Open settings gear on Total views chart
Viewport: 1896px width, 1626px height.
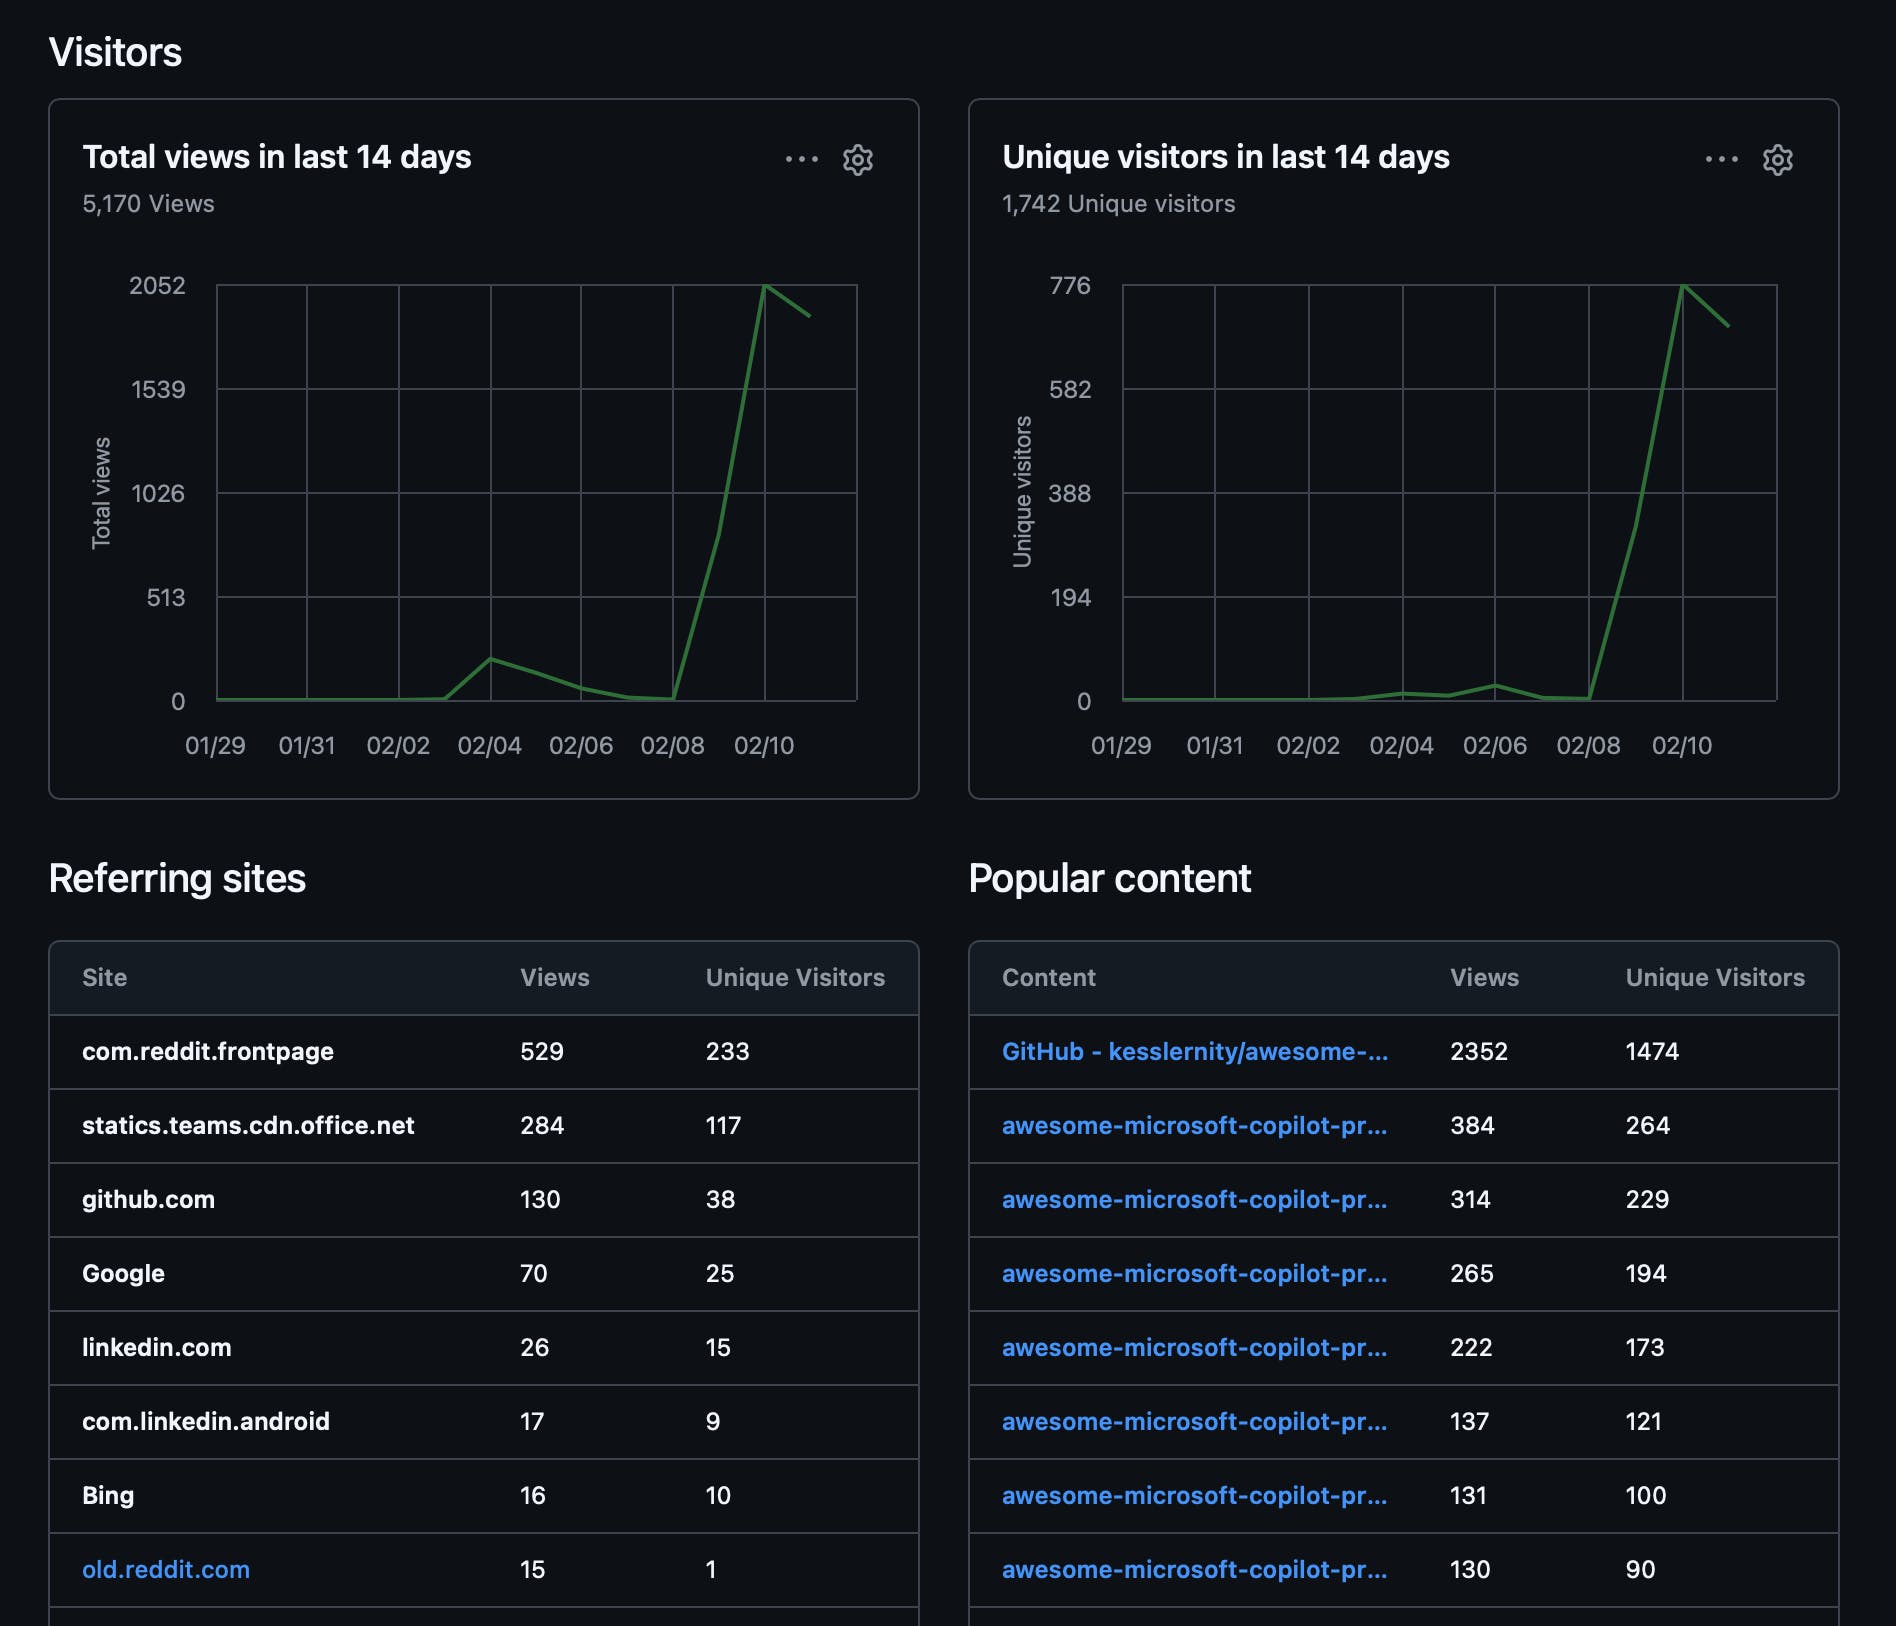tap(858, 159)
